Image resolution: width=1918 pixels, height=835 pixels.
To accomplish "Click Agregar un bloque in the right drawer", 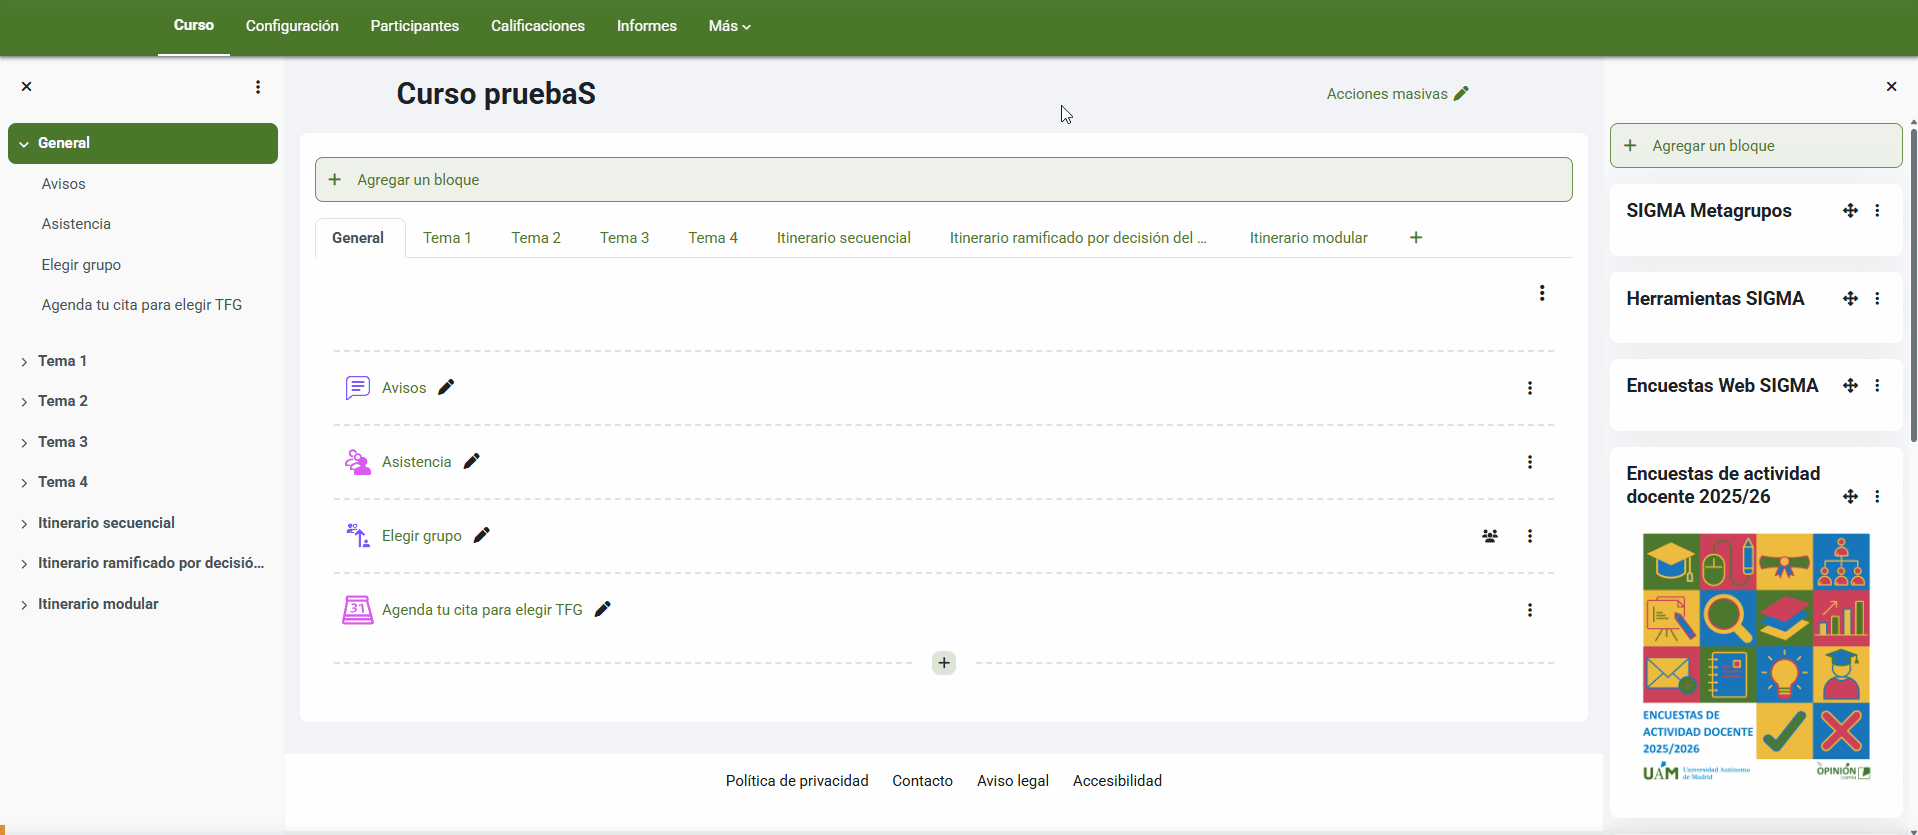I will 1755,146.
